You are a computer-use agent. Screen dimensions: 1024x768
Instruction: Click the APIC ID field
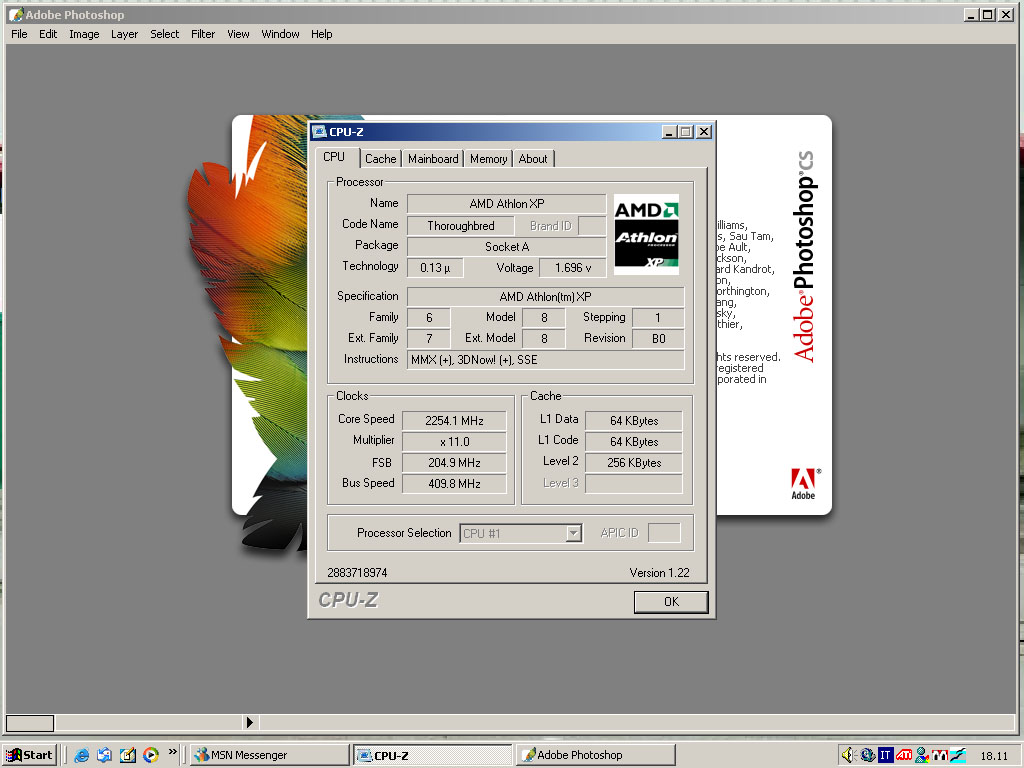tap(664, 533)
